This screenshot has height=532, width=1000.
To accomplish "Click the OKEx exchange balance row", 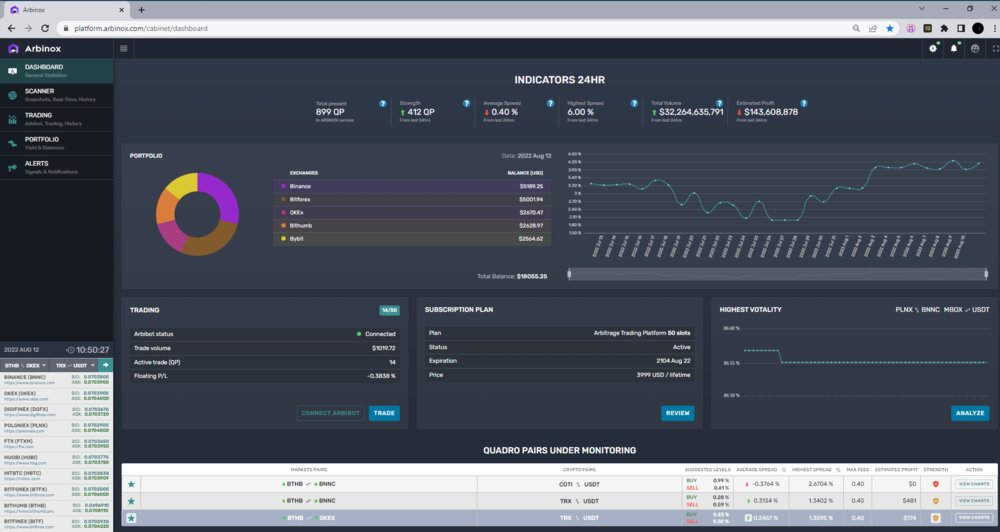I will point(412,212).
